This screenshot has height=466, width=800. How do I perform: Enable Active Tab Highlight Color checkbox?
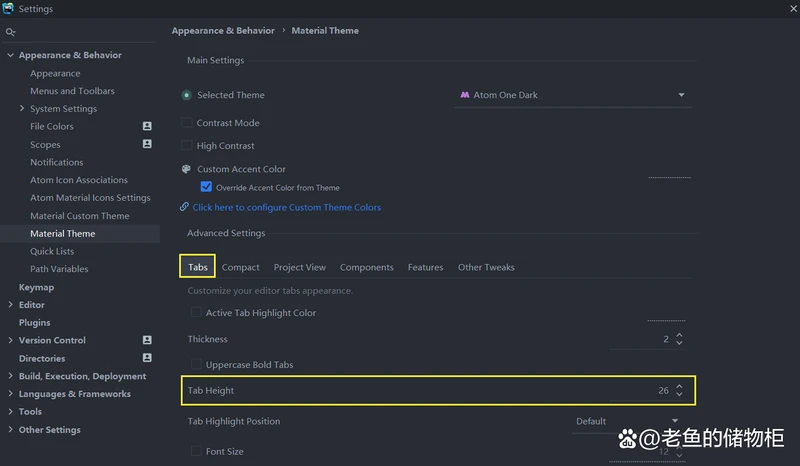pyautogui.click(x=196, y=312)
